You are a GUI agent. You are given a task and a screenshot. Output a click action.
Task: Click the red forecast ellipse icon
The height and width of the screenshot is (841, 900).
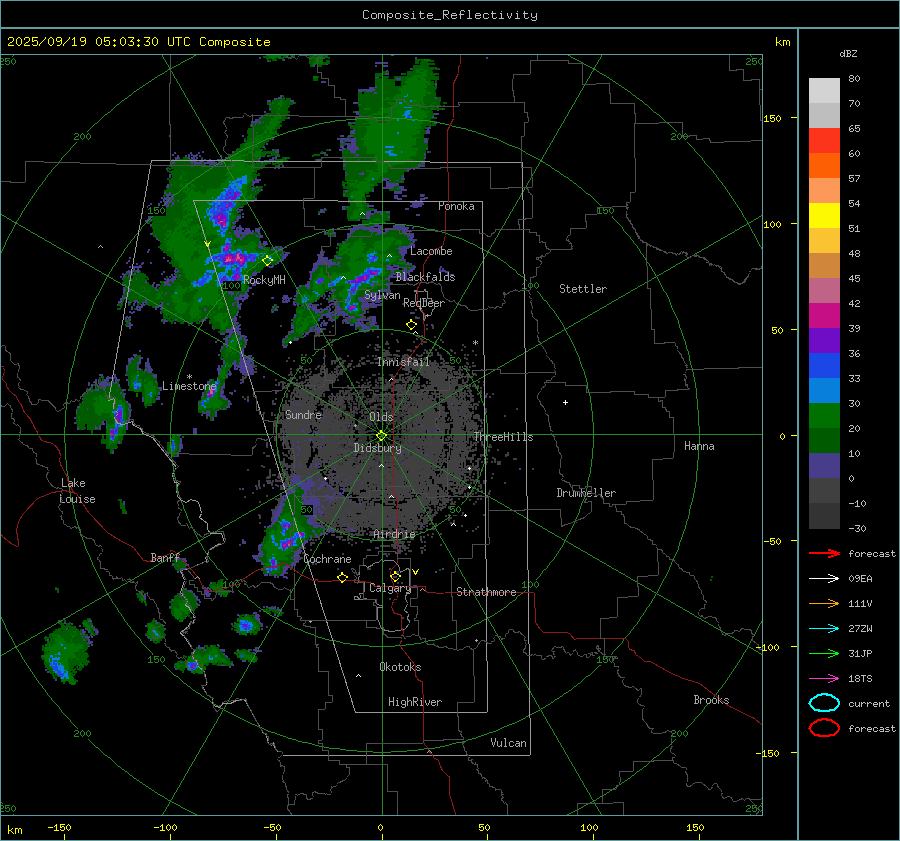[824, 728]
